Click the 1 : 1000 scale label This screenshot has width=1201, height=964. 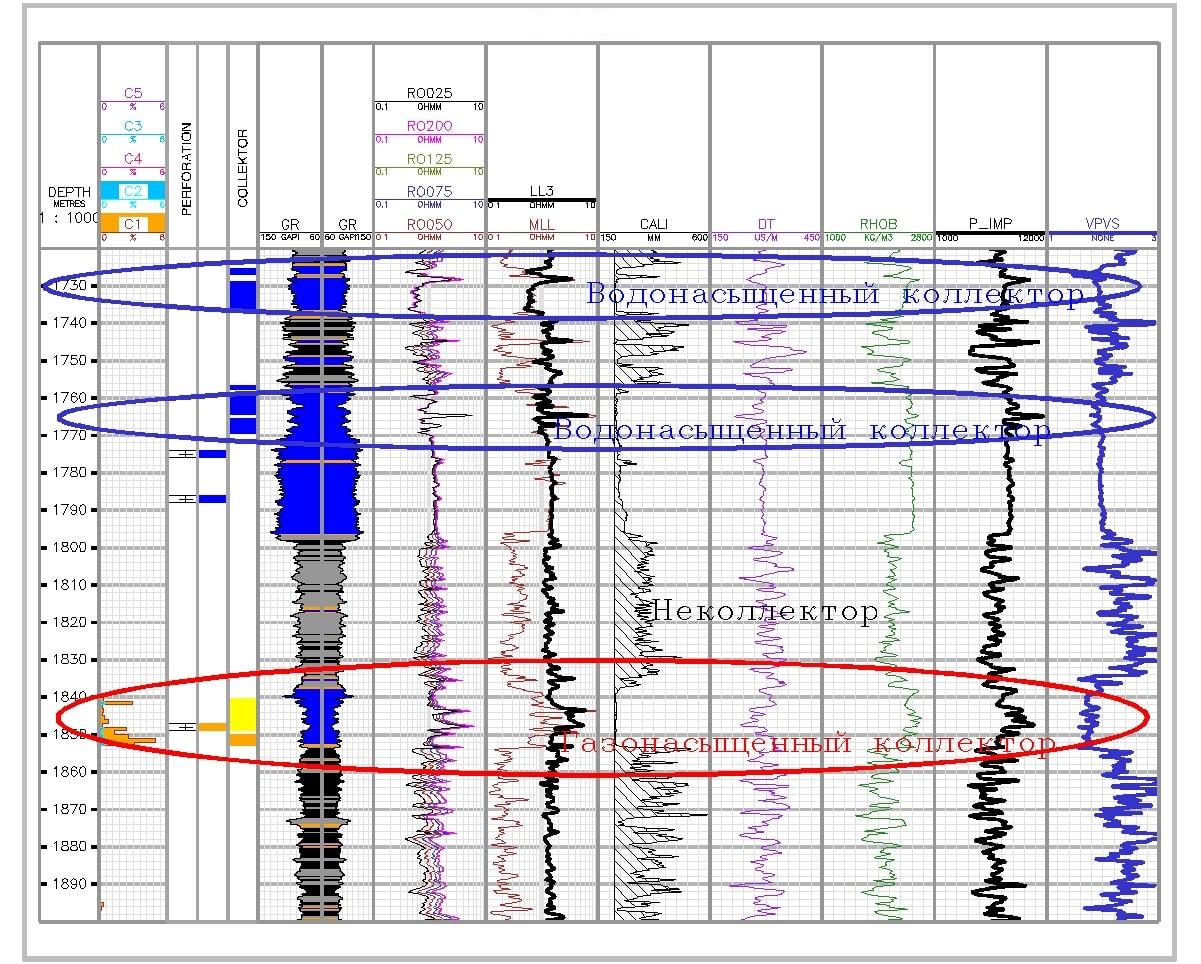click(x=69, y=216)
